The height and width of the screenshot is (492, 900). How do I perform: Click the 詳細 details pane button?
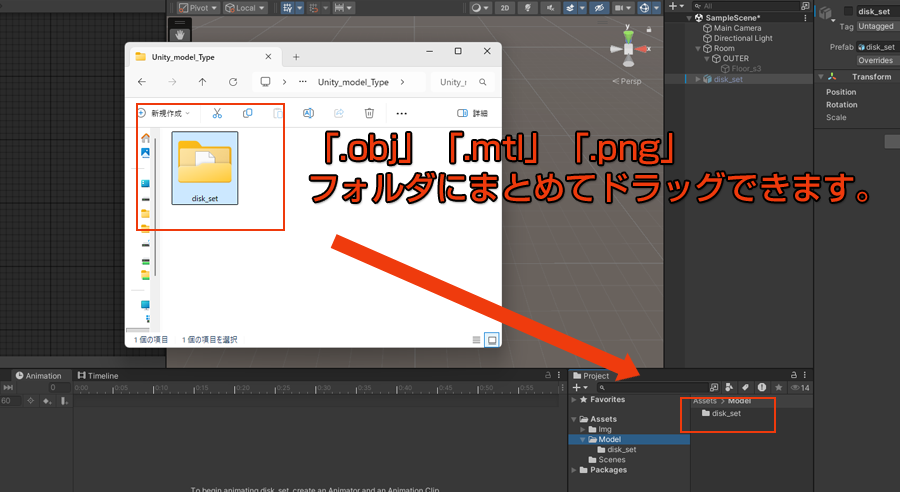click(472, 114)
